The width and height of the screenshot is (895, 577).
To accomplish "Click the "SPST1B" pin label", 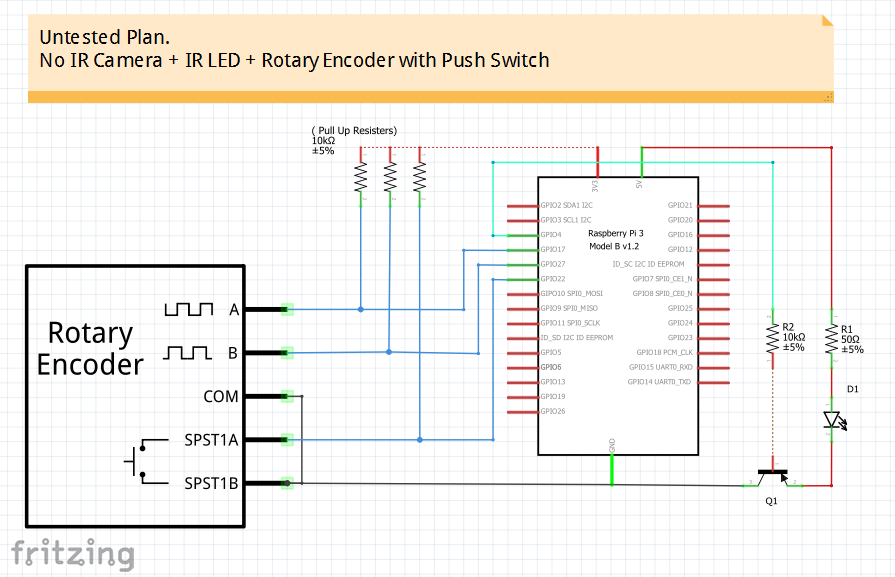I will (x=211, y=483).
